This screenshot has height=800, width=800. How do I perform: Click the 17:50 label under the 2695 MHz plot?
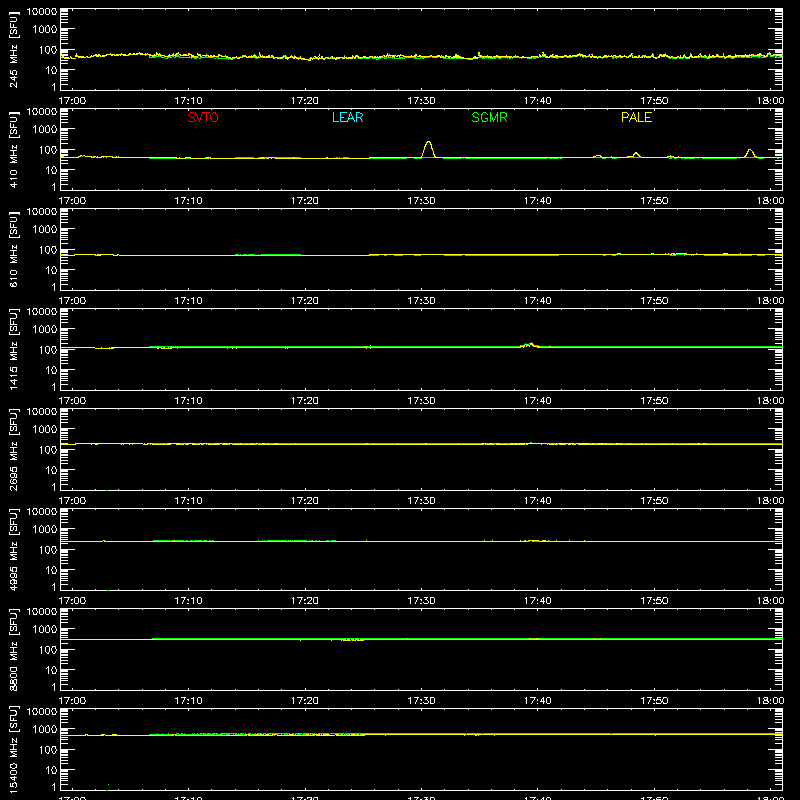(x=654, y=501)
